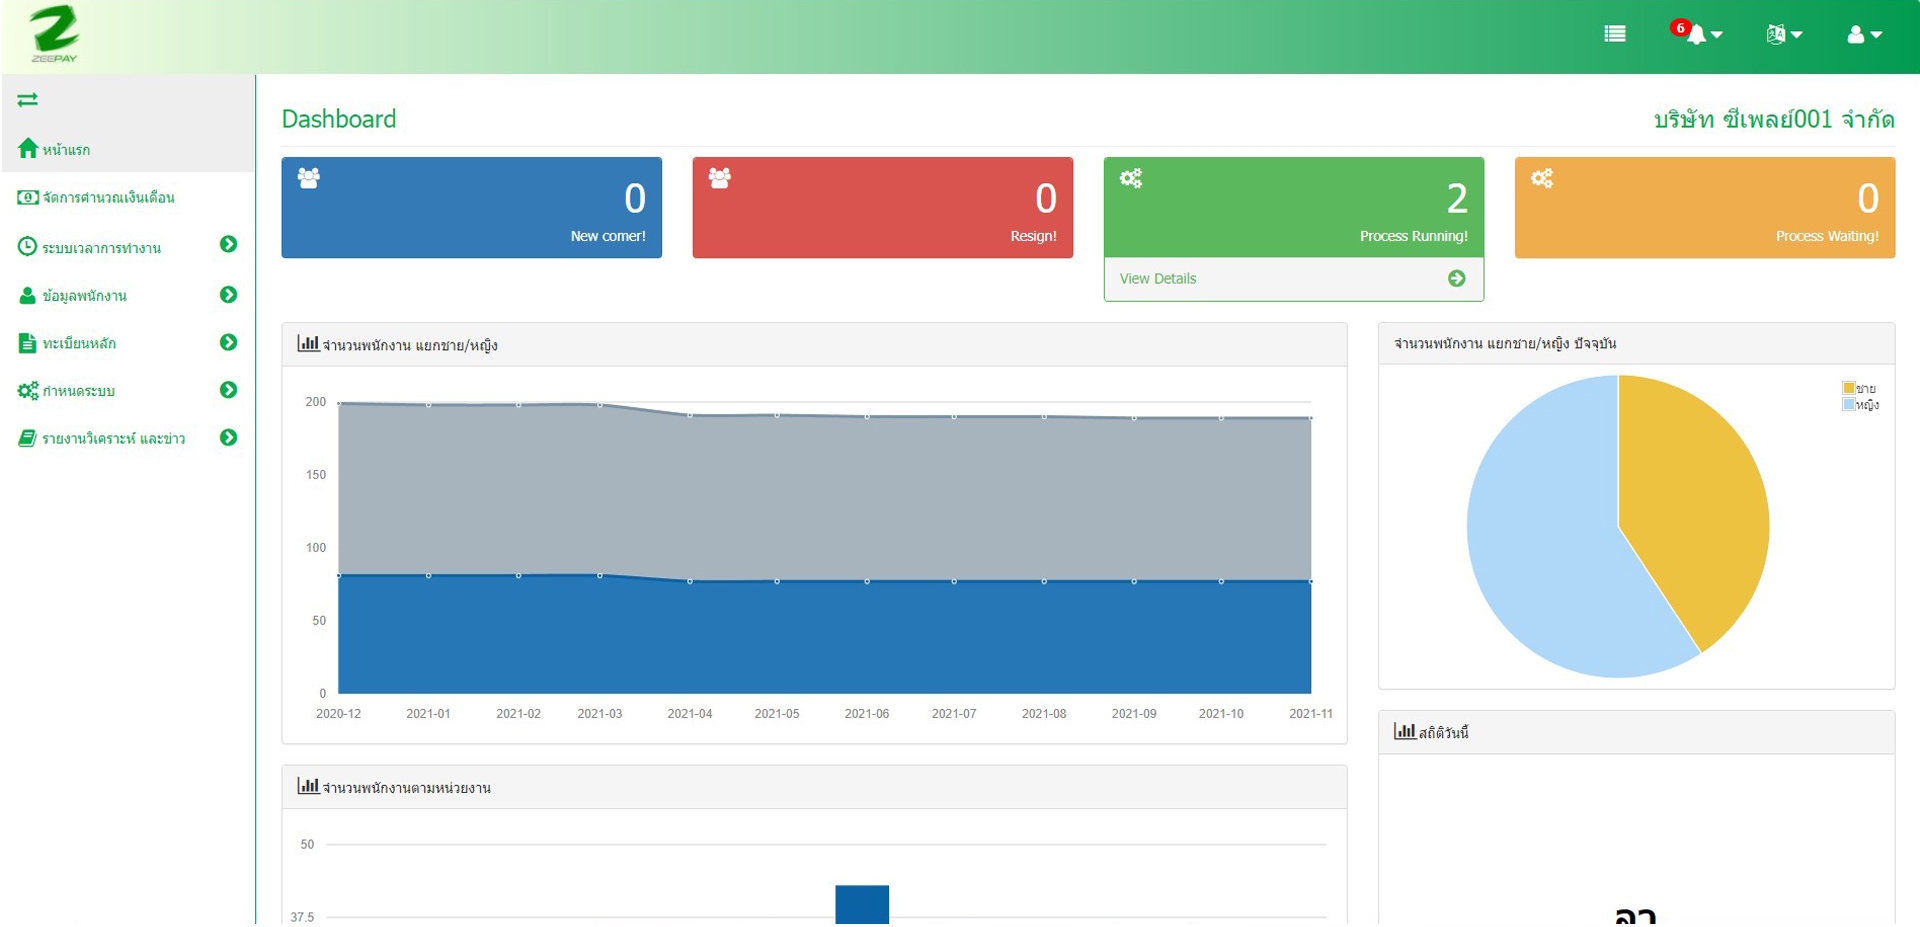This screenshot has height=927, width=1920.
Task: Click the clock icon for ระบบเวลาการทำงาน
Action: (x=28, y=246)
